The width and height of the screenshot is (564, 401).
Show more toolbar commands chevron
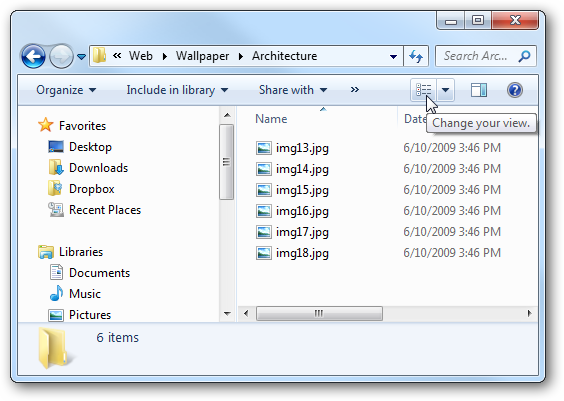pos(355,90)
